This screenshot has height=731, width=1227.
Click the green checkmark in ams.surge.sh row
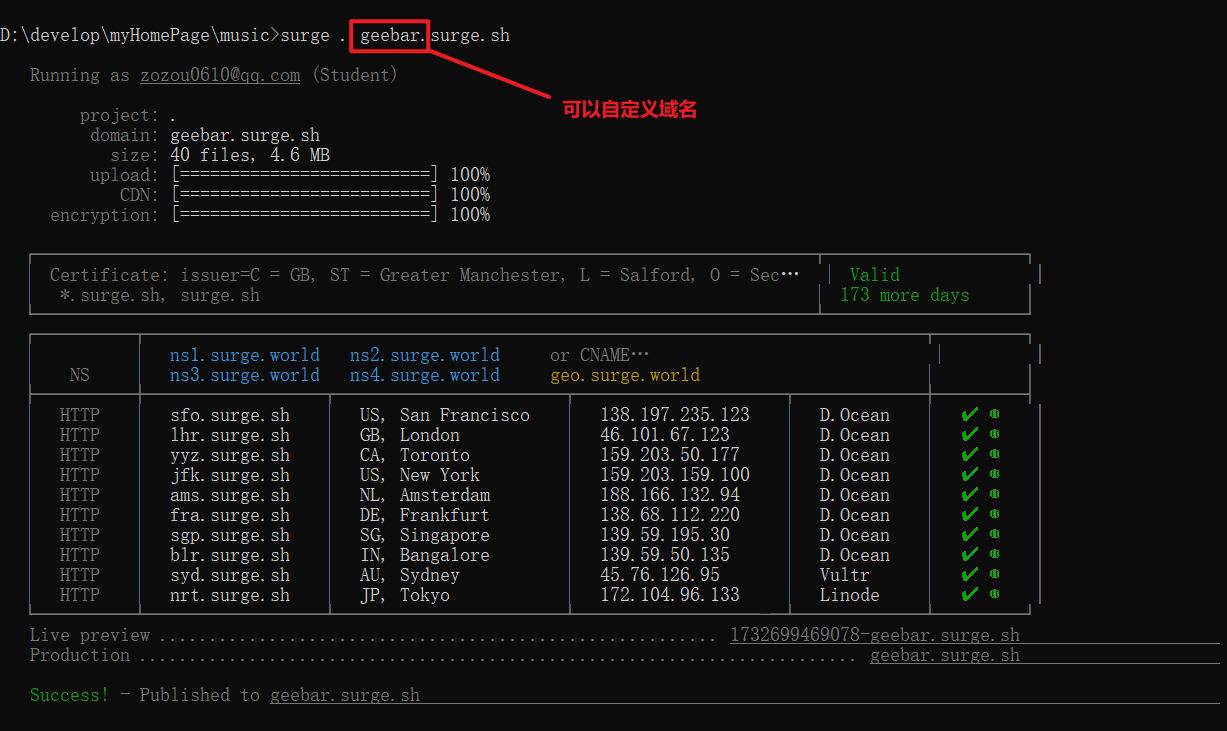point(969,495)
